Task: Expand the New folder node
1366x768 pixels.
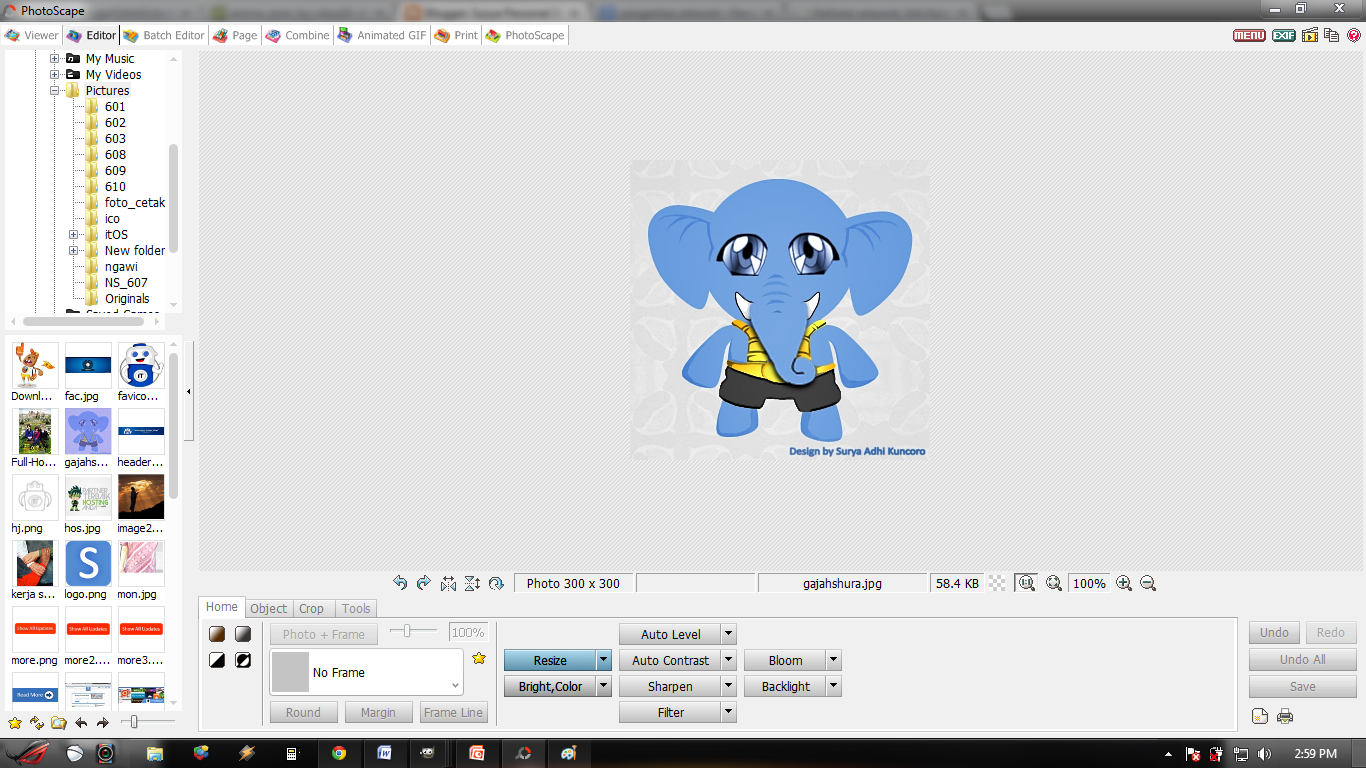Action: [74, 250]
